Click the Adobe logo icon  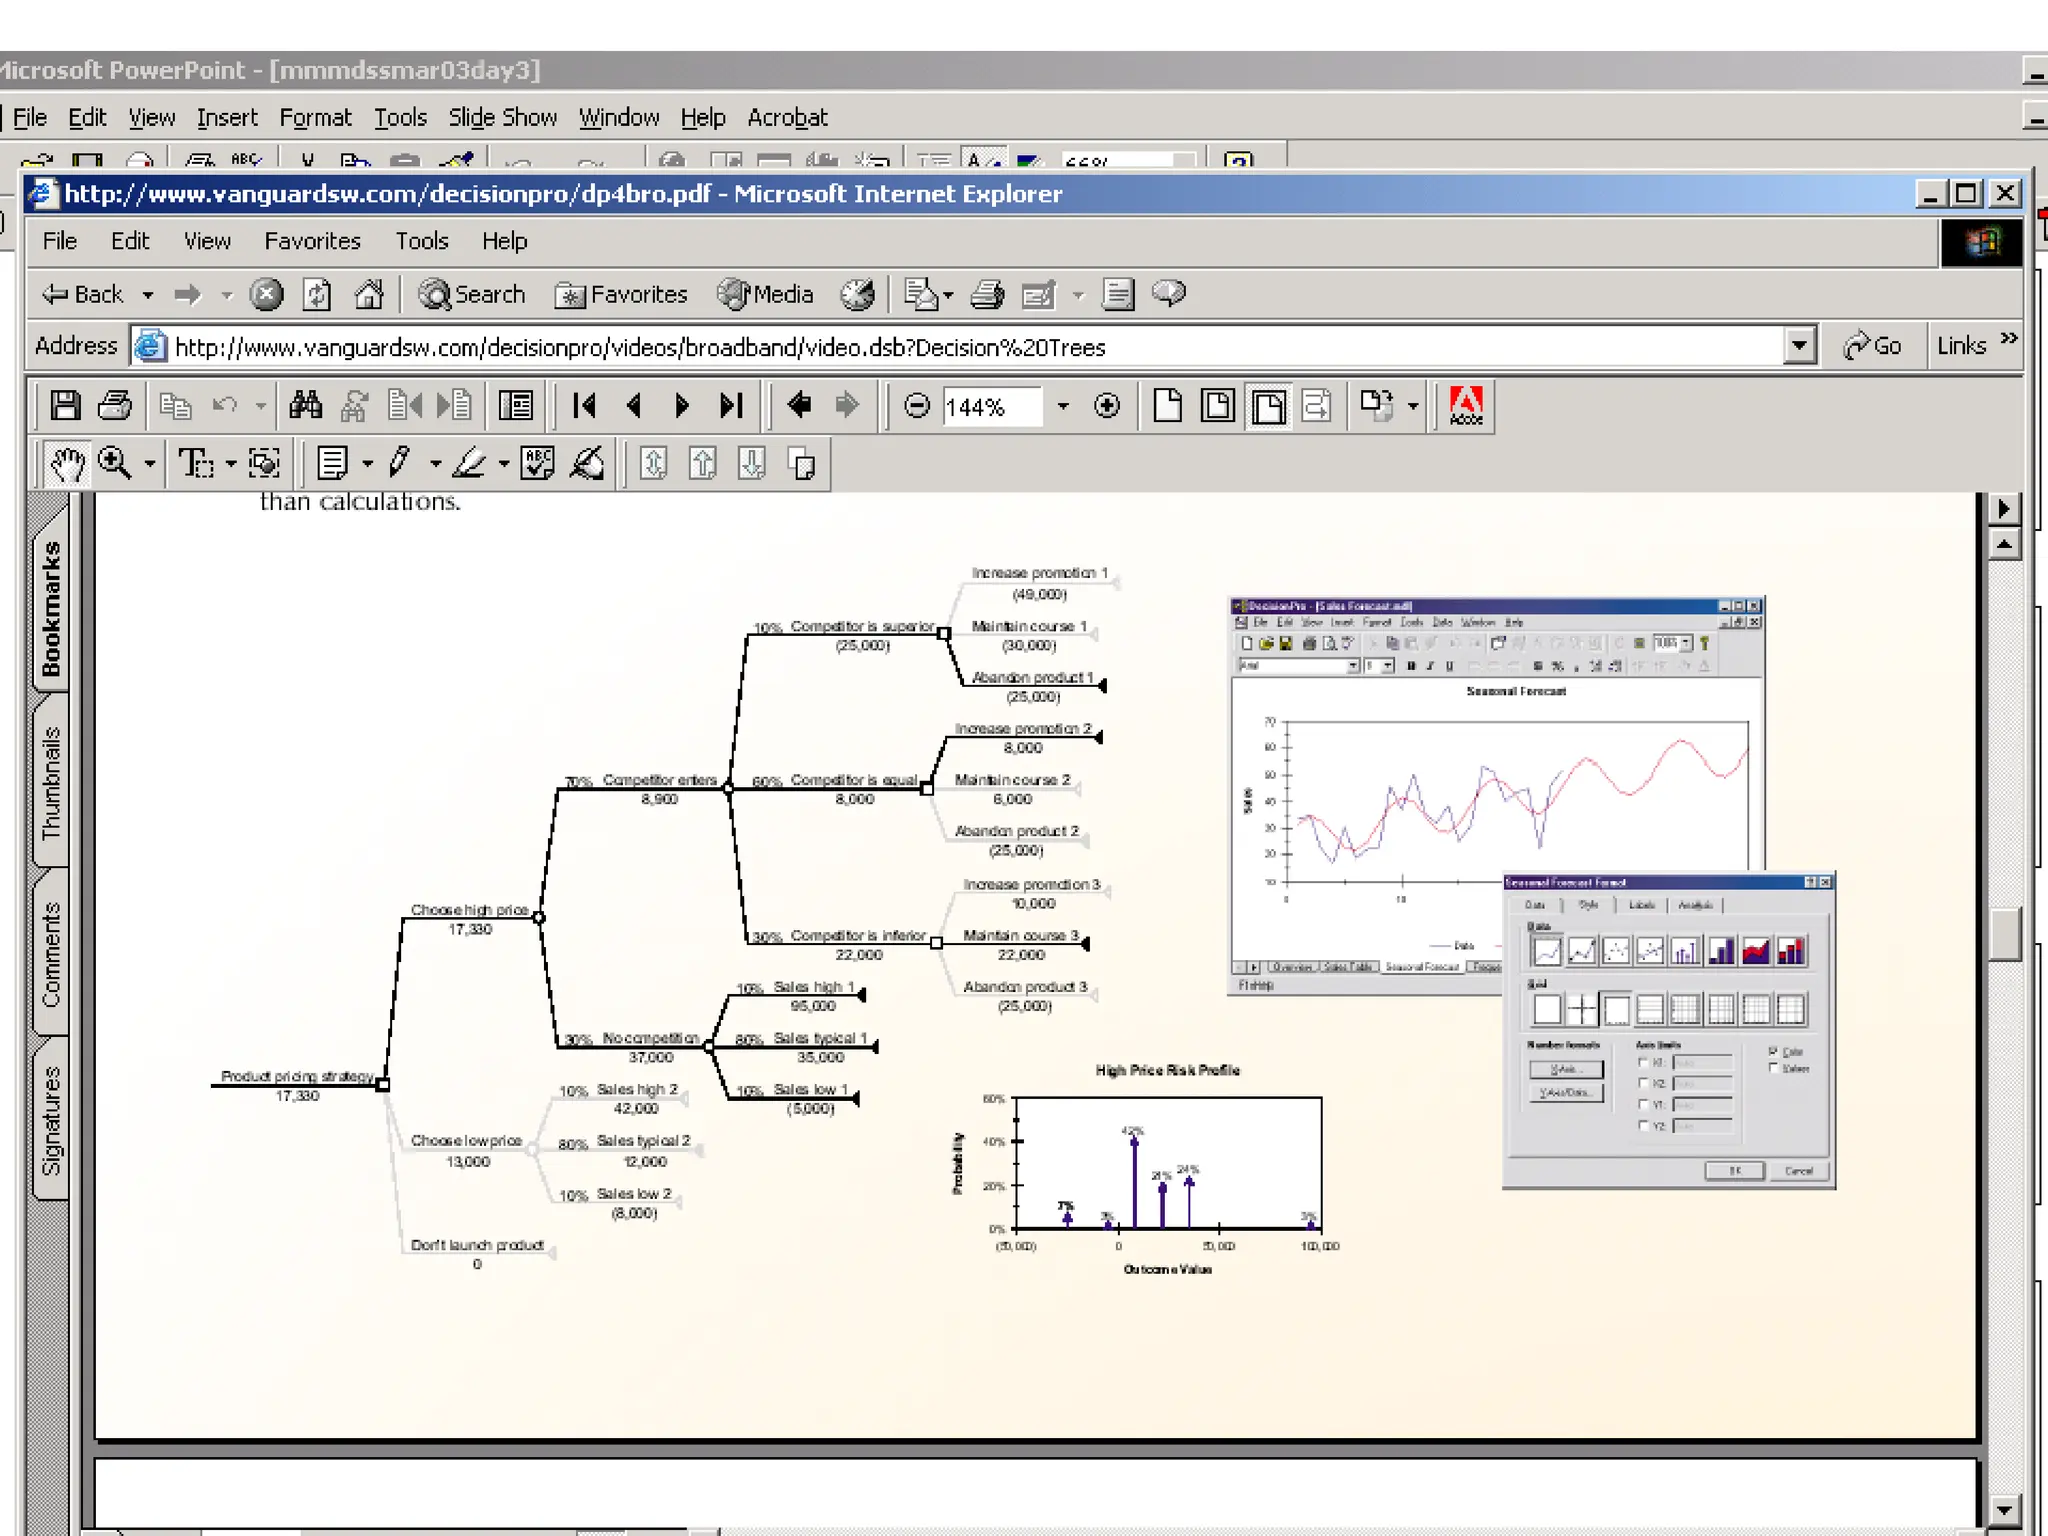(1466, 406)
